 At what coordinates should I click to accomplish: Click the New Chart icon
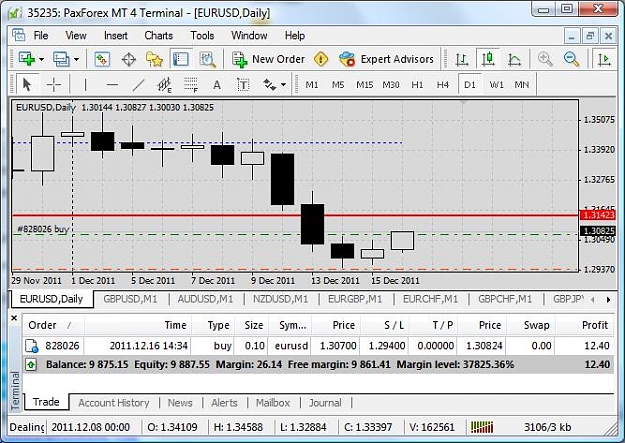(27, 59)
